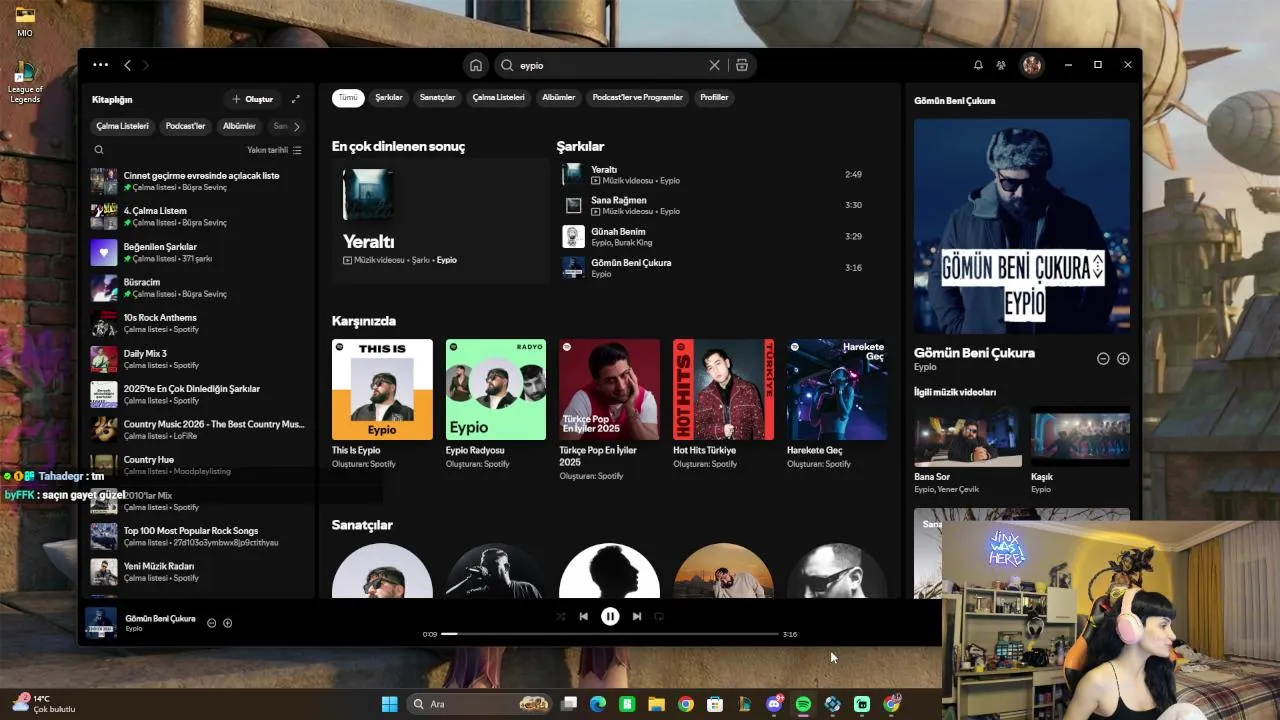Go forward with the right arrow

tap(146, 65)
